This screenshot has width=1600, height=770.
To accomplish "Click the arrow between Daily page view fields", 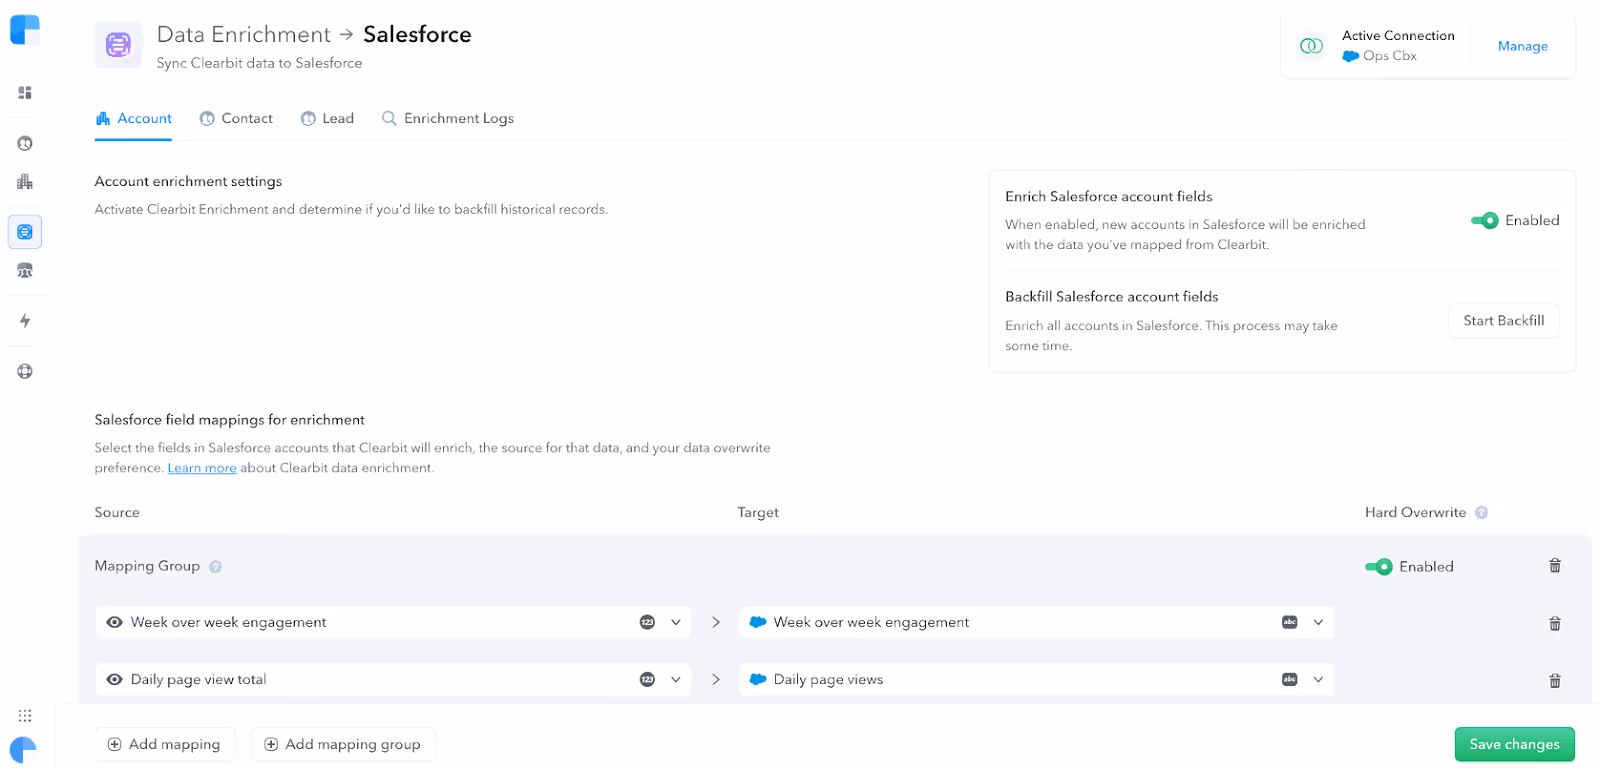I will 716,679.
